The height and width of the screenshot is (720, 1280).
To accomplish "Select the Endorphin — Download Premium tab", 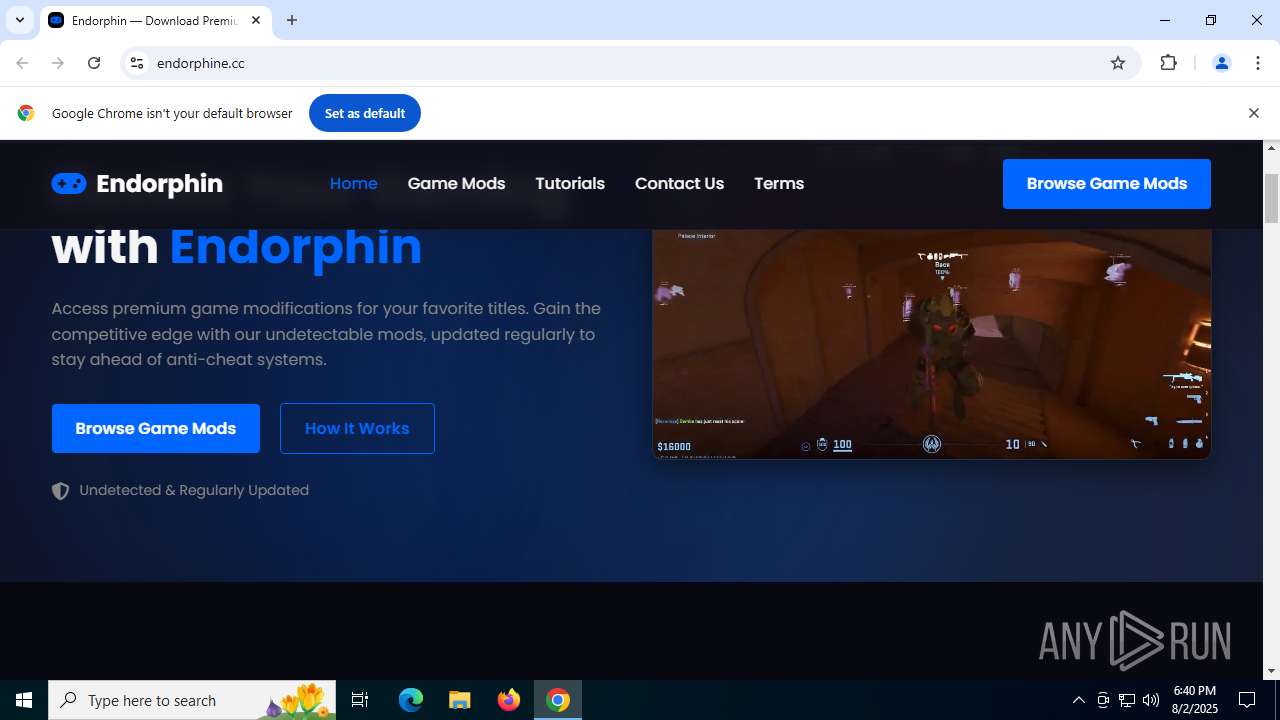I will point(155,20).
